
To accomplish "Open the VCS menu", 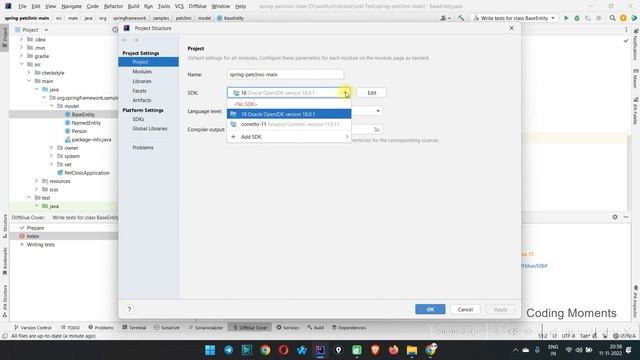I will pos(179,6).
